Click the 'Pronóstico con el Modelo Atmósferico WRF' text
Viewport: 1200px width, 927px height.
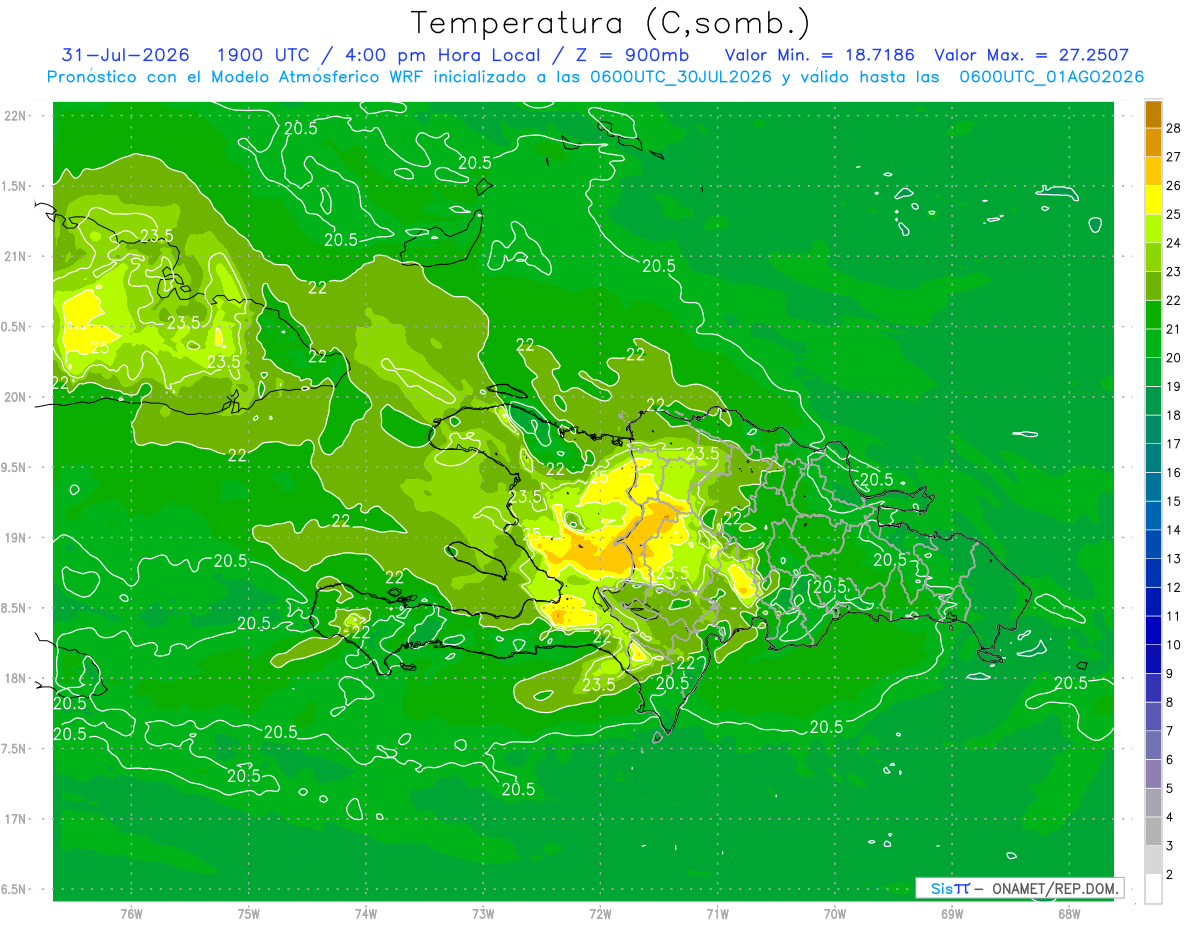coord(237,77)
